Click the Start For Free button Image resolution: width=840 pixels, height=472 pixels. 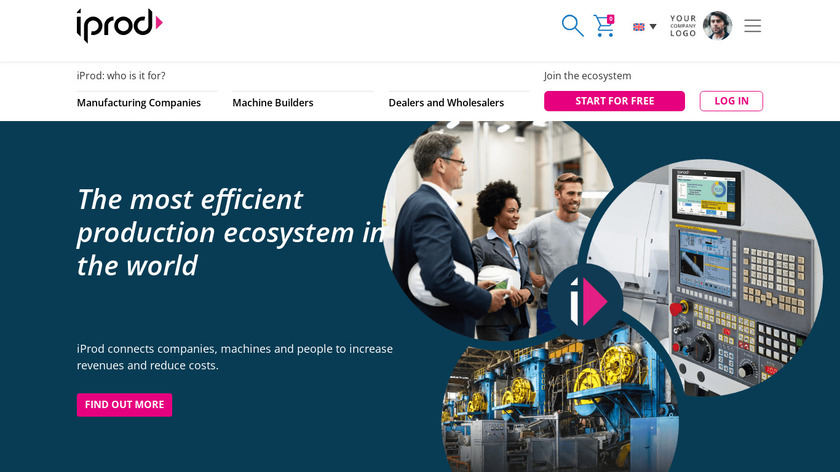tap(614, 101)
